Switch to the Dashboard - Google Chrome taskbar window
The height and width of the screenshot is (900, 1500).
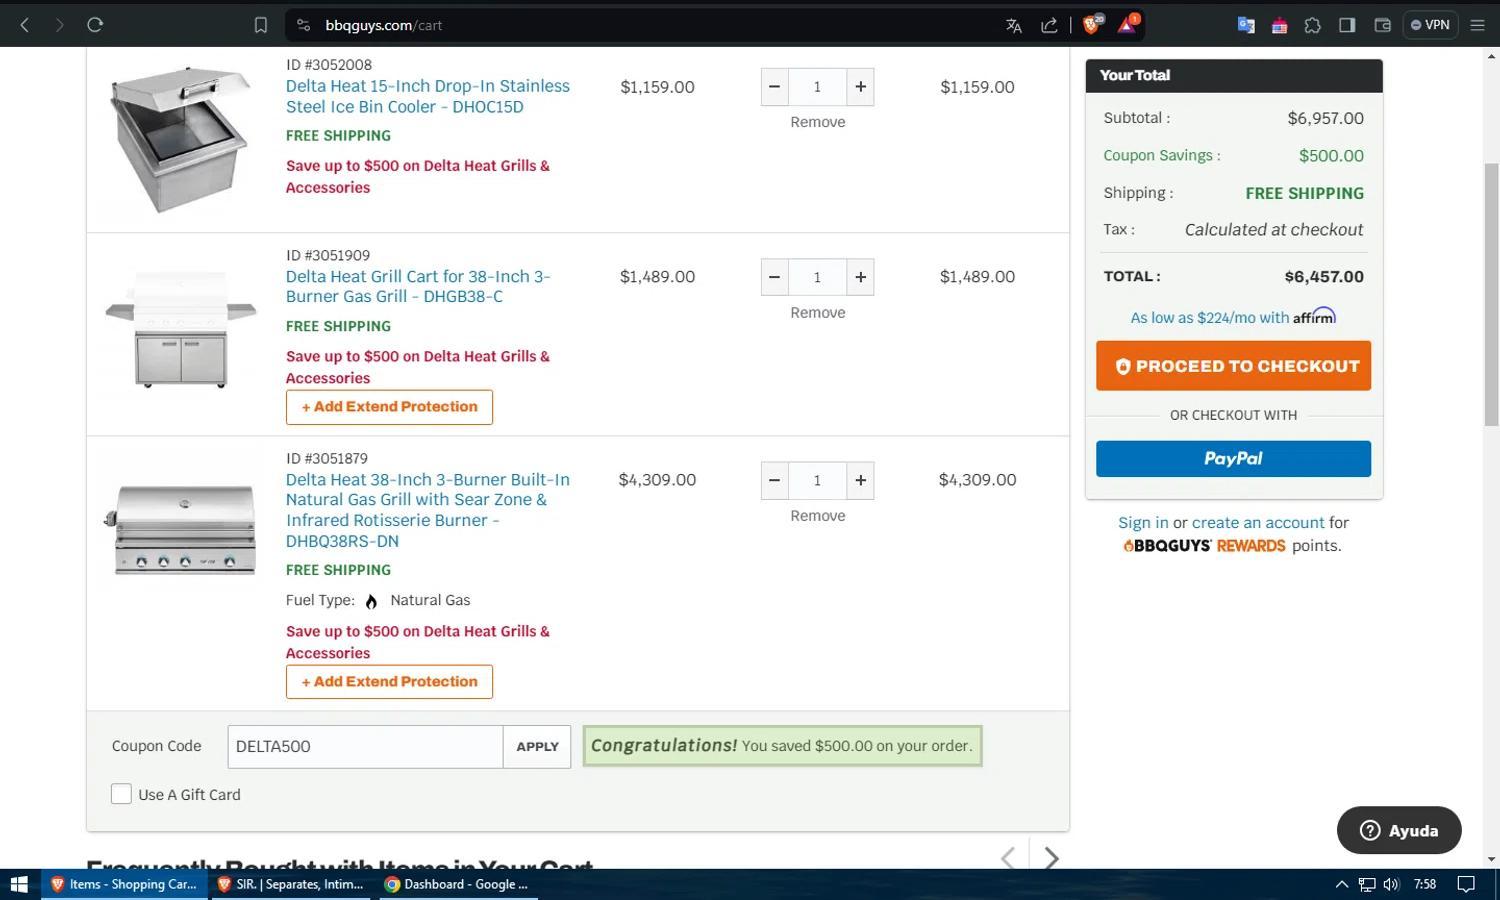tap(457, 884)
